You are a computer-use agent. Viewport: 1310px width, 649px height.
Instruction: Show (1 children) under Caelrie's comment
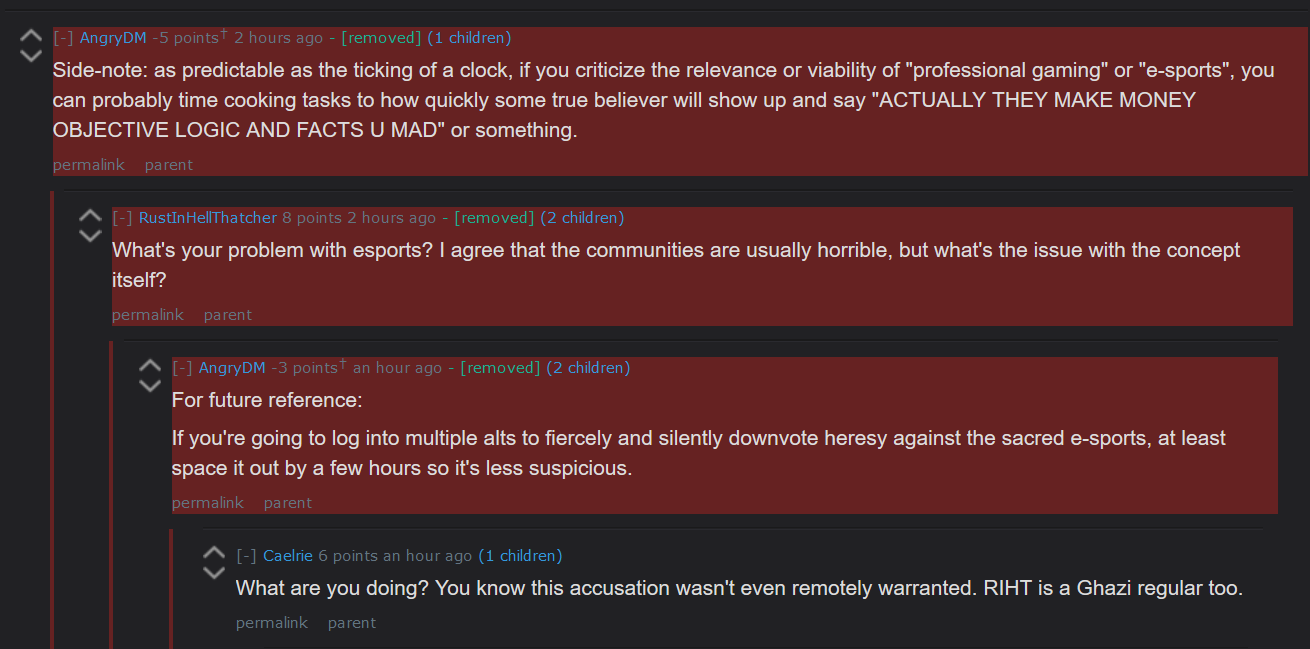[x=520, y=556]
